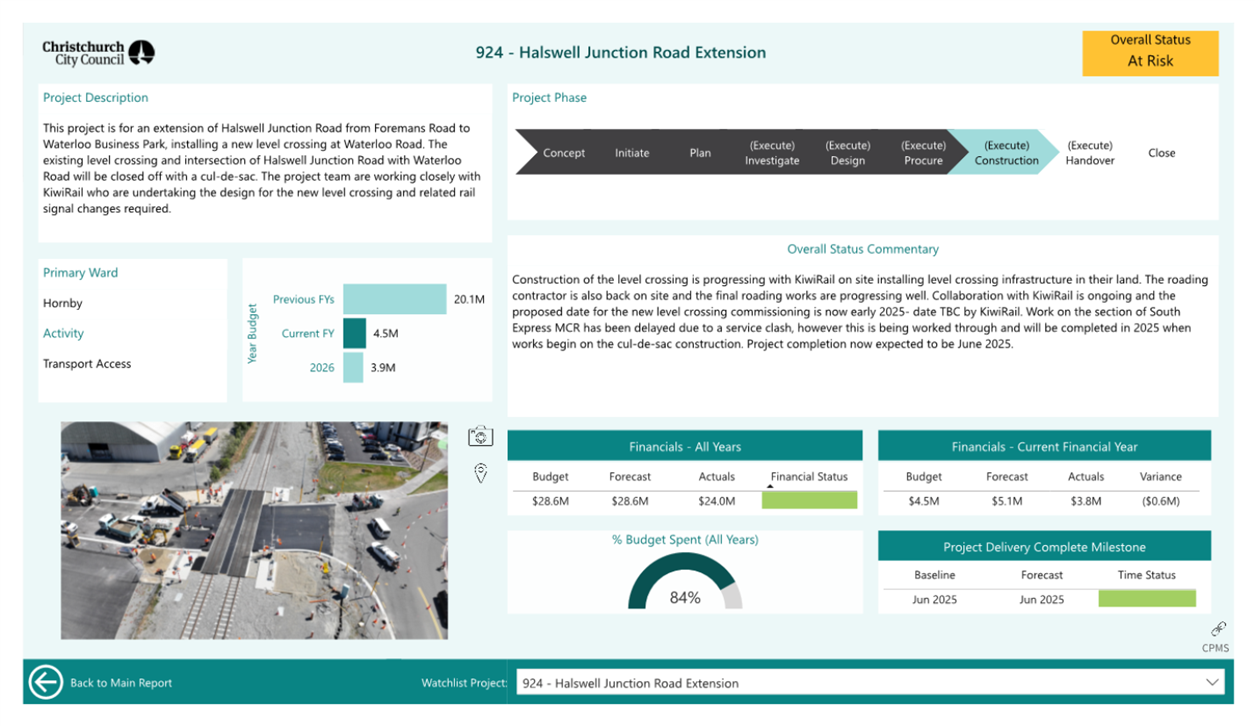Click the Year Budget axis title
Screen dimensions: 1255x726
pyautogui.click(x=253, y=333)
